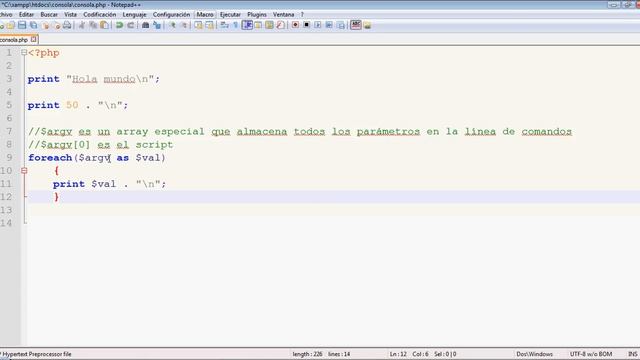This screenshot has width=640, height=360.
Task: Close the consola.php tab with its X
Action: tap(33, 40)
